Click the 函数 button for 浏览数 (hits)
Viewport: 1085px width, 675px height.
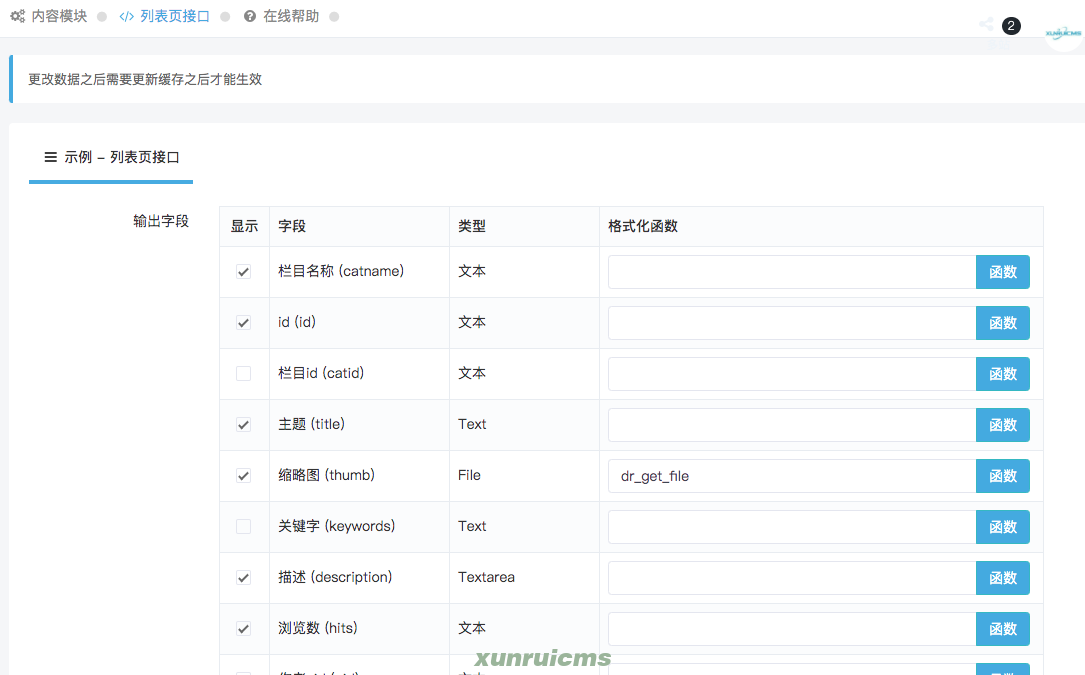click(1003, 629)
